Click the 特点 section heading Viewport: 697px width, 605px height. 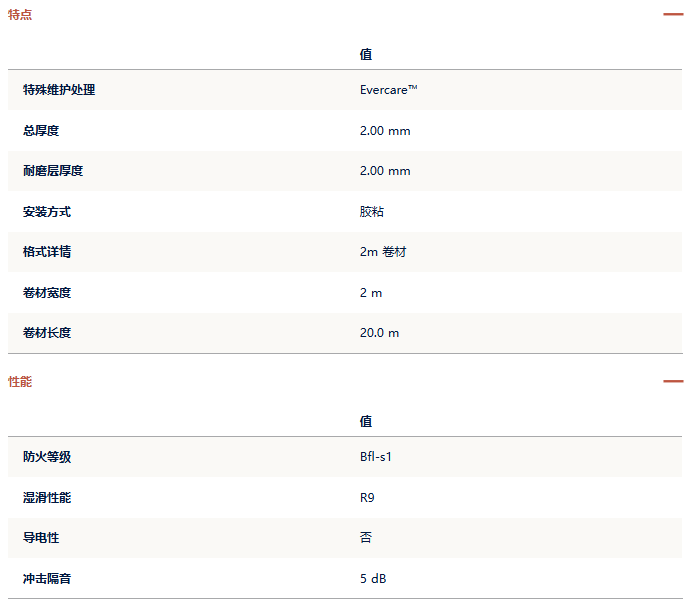[20, 14]
